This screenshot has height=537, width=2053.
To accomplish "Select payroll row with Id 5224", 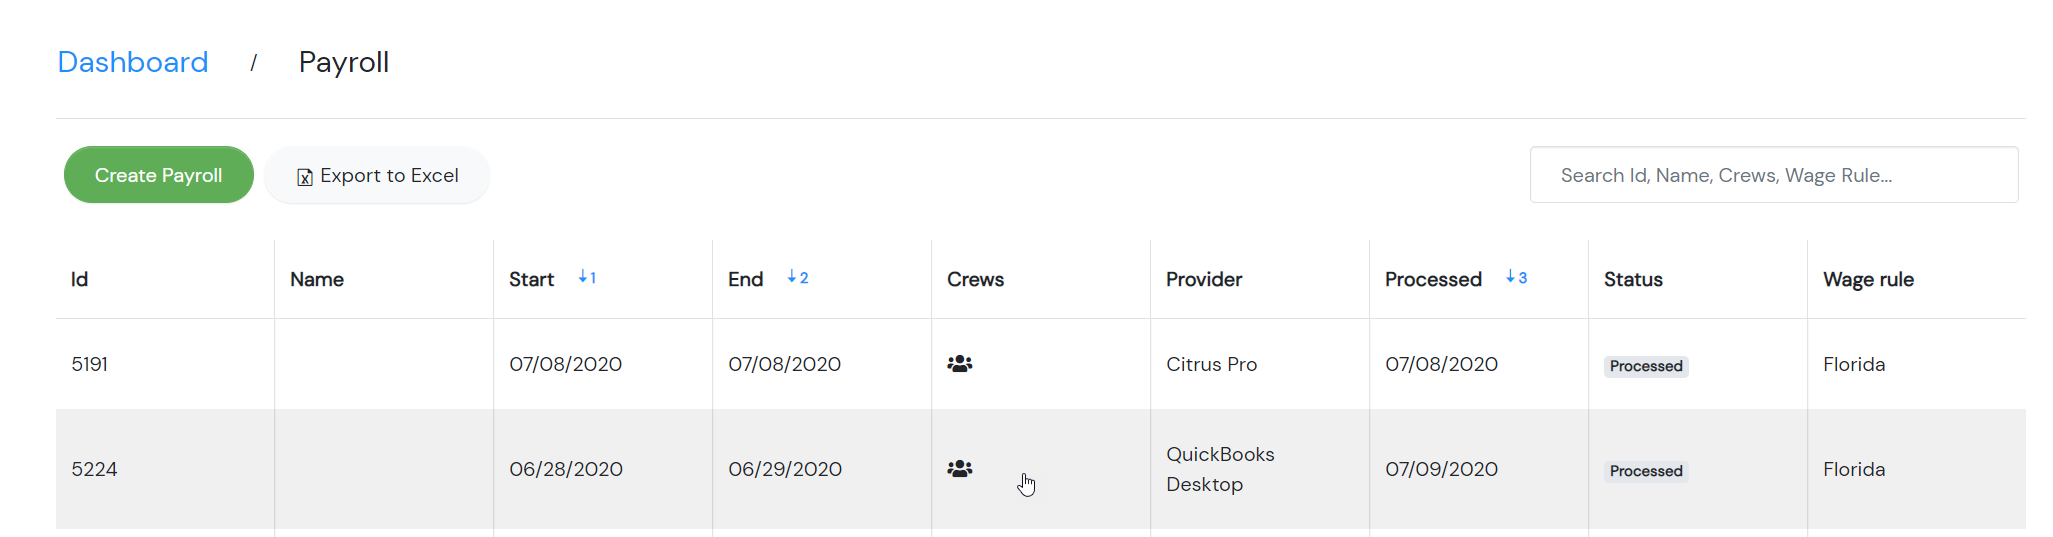I will [x=1041, y=469].
